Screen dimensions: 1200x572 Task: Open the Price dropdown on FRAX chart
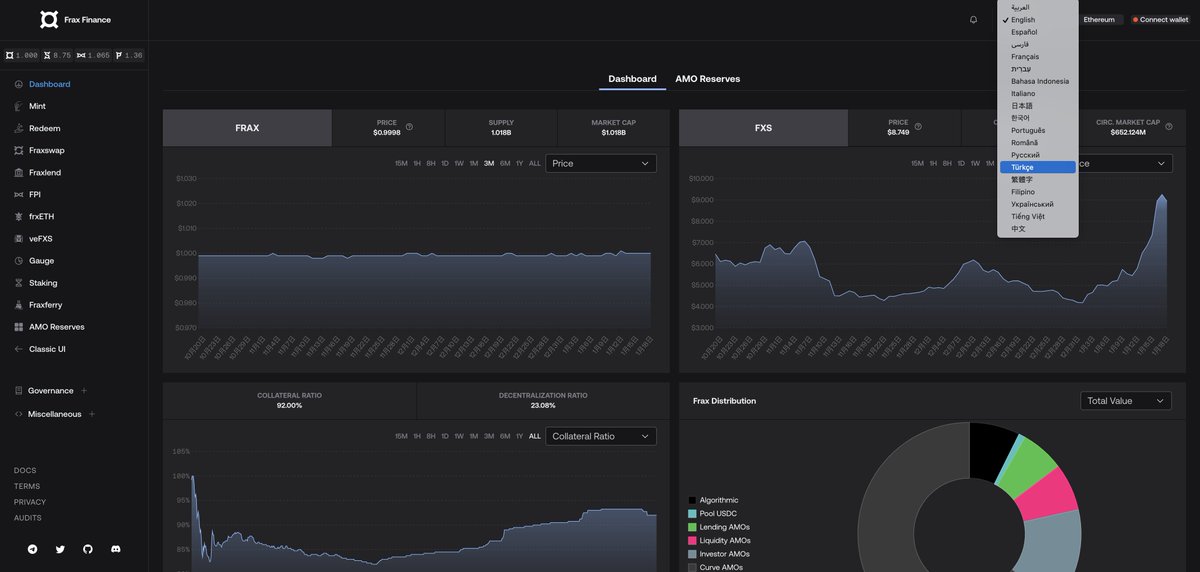(x=601, y=163)
